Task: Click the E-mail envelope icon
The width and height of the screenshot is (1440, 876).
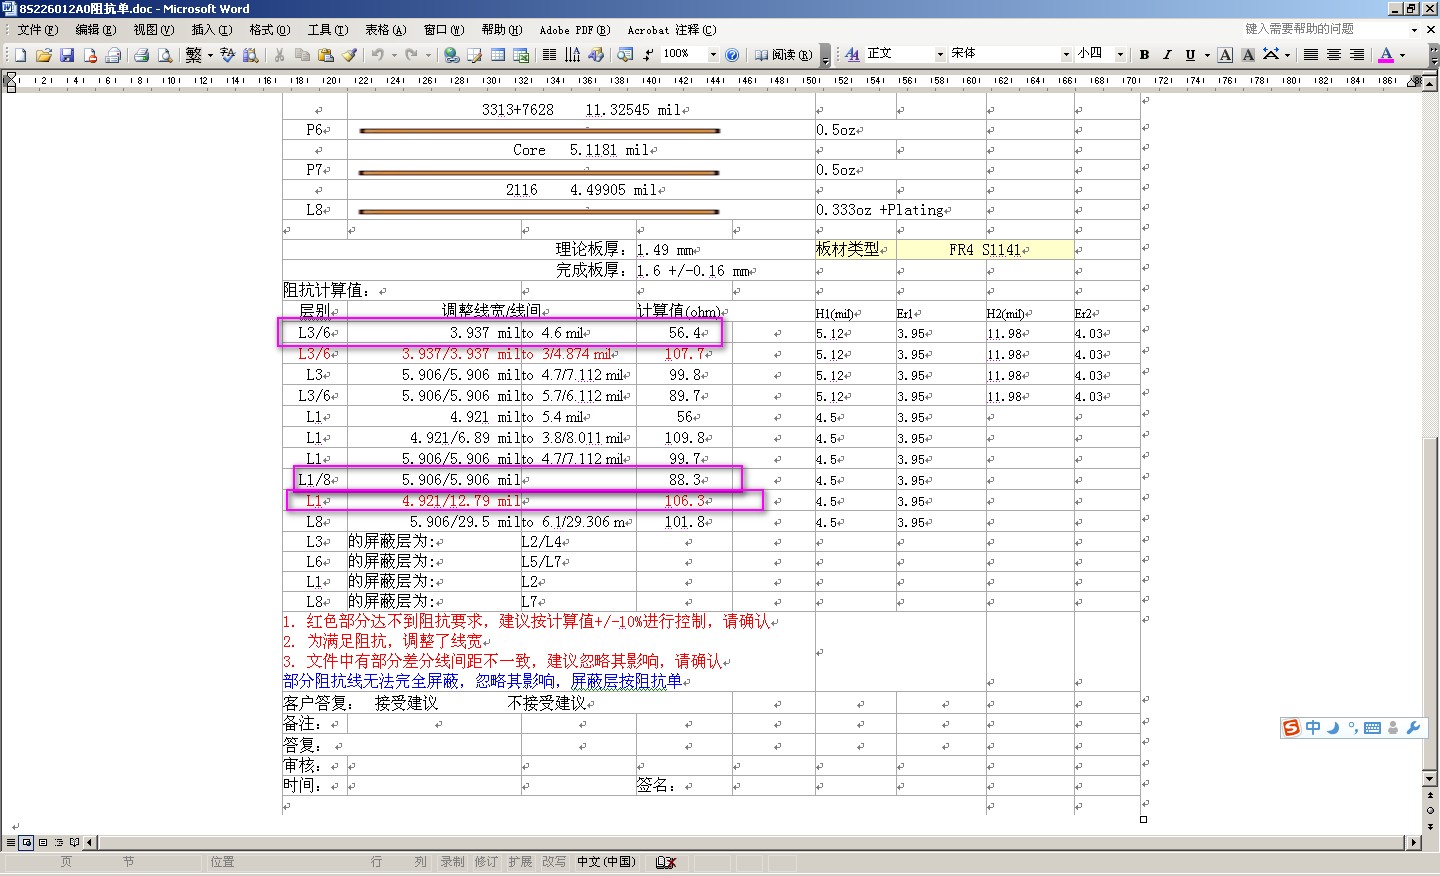Action: (x=113, y=55)
